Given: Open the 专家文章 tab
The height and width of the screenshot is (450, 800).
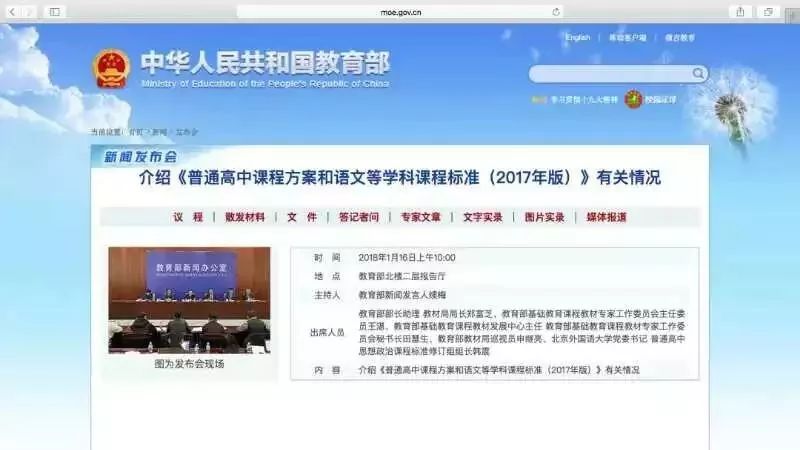Looking at the screenshot, I should (420, 217).
